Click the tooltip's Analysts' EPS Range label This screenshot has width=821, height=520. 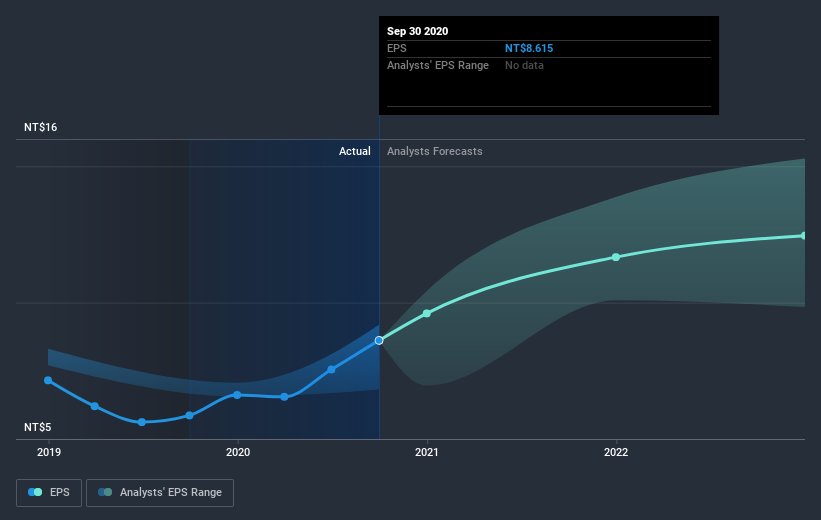pos(438,65)
